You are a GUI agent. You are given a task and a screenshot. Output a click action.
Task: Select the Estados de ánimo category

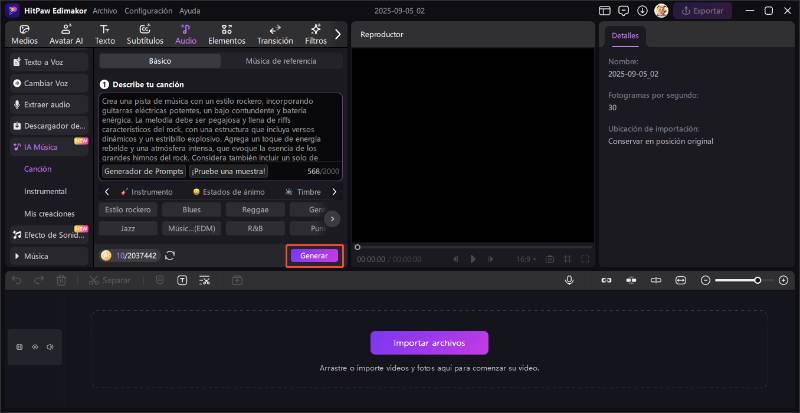[x=229, y=192]
